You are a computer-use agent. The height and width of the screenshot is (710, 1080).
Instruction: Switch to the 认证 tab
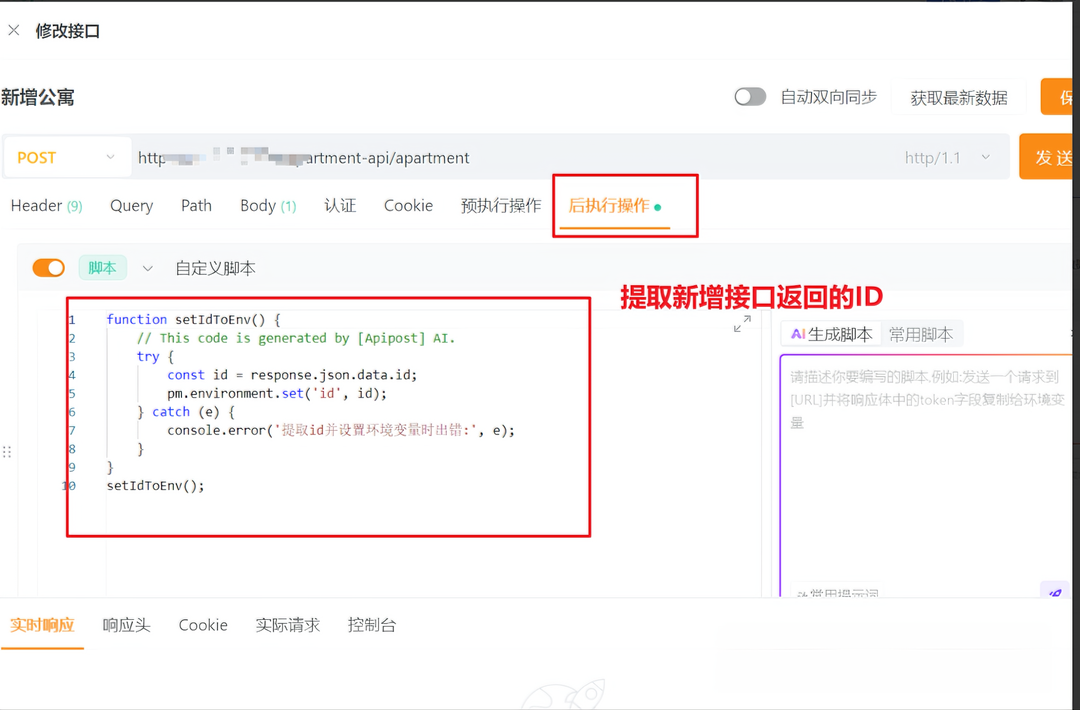pyautogui.click(x=340, y=205)
